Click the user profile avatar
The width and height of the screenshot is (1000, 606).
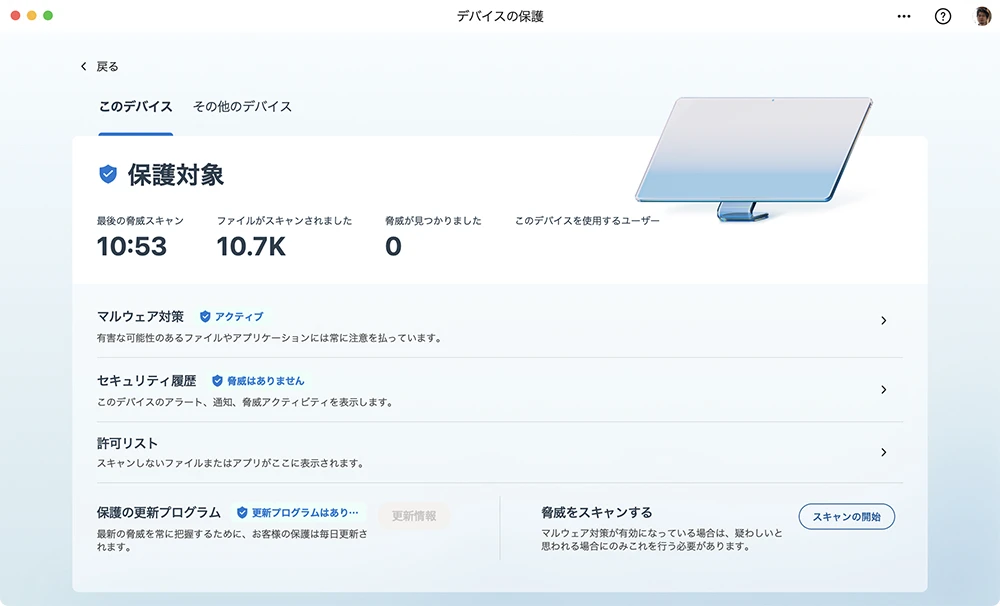tap(983, 16)
